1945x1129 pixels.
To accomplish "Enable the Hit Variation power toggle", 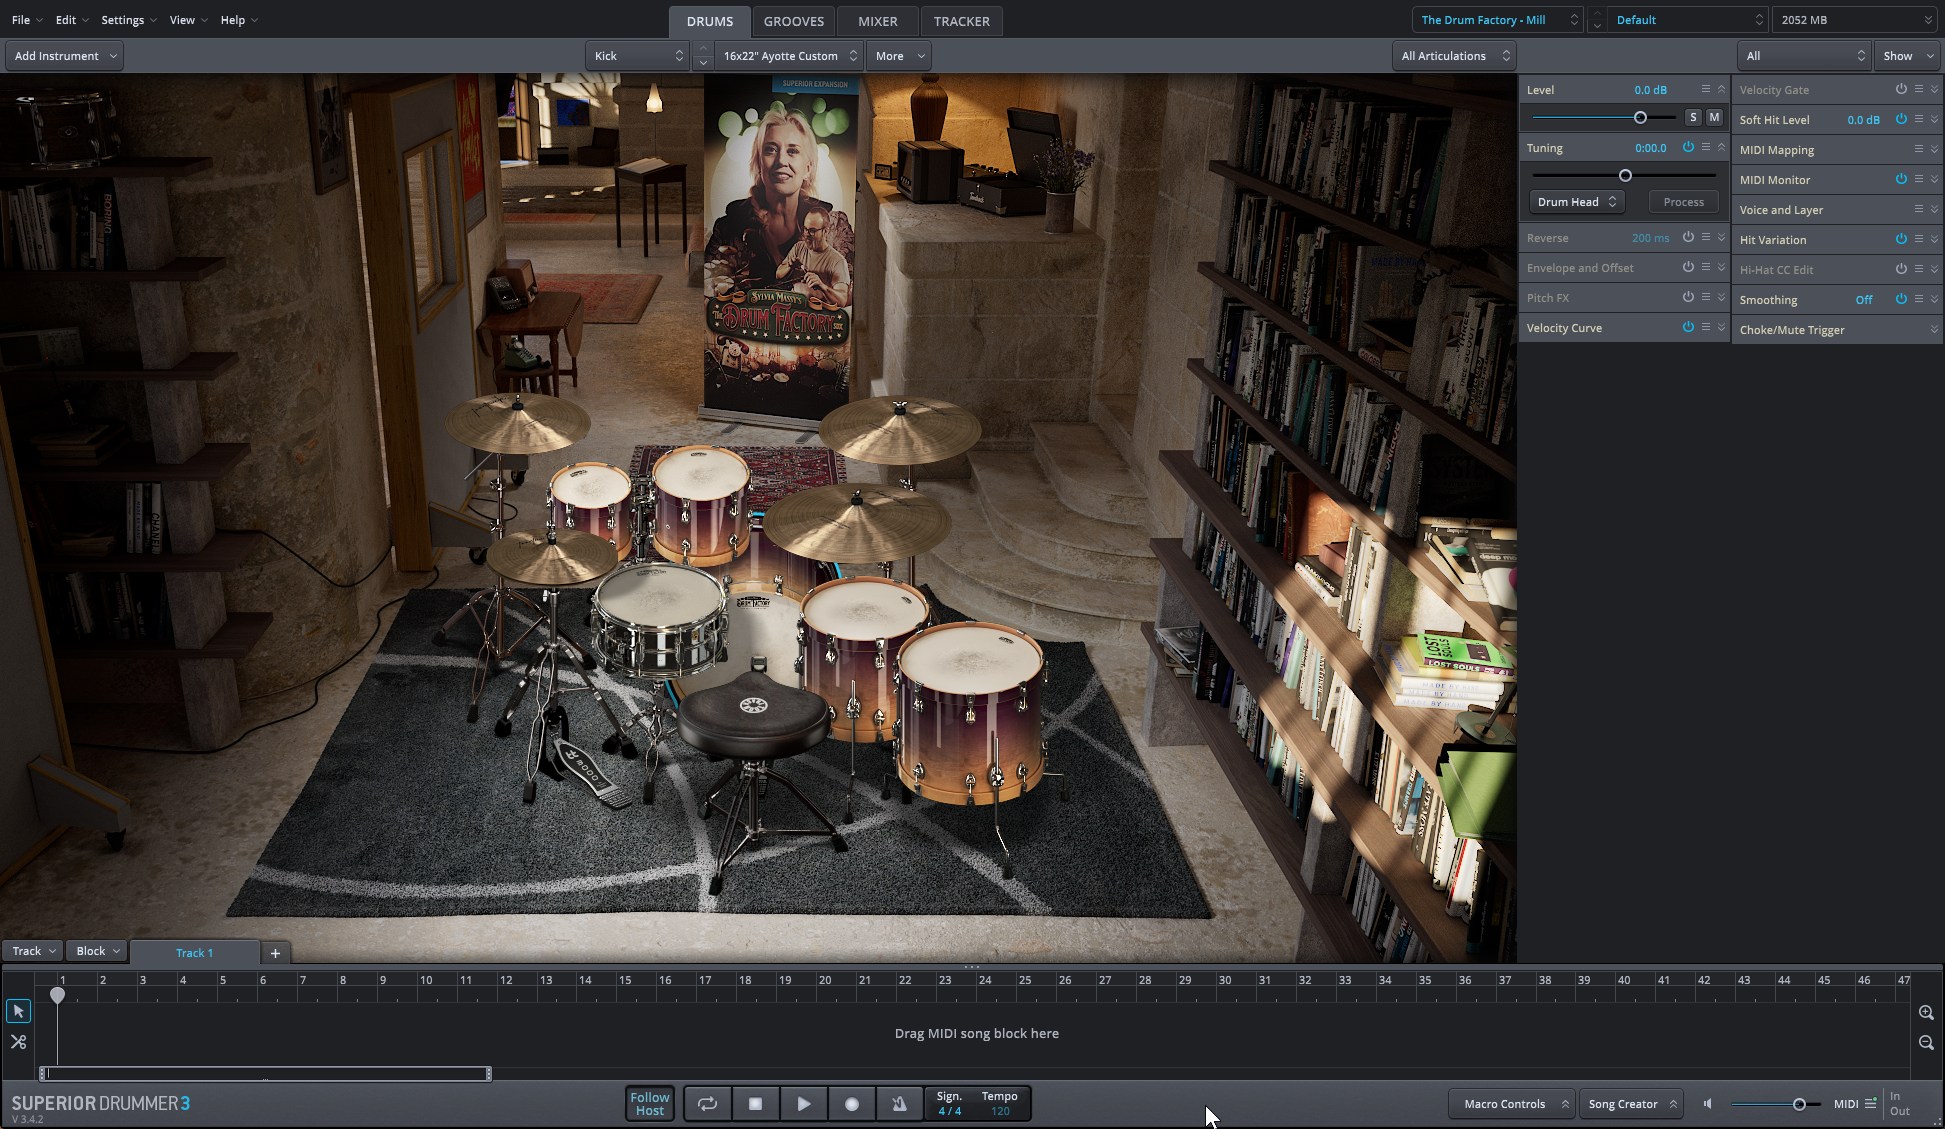I will (1901, 239).
